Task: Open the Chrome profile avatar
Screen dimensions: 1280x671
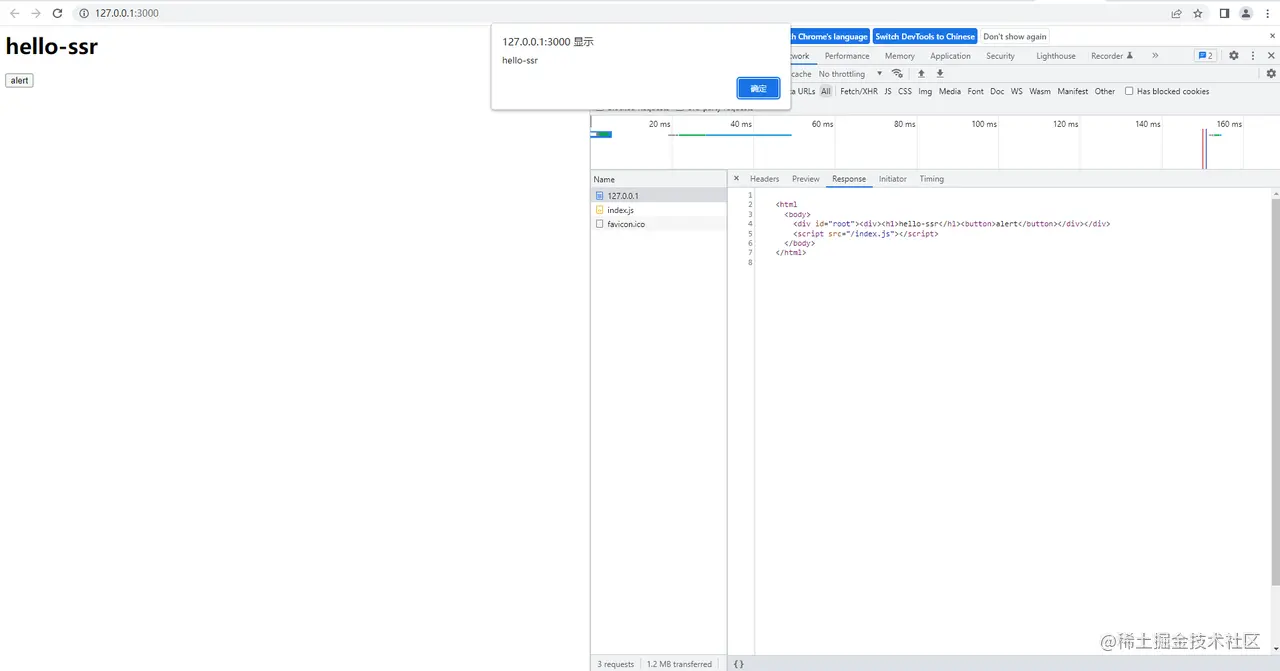Action: pyautogui.click(x=1246, y=13)
